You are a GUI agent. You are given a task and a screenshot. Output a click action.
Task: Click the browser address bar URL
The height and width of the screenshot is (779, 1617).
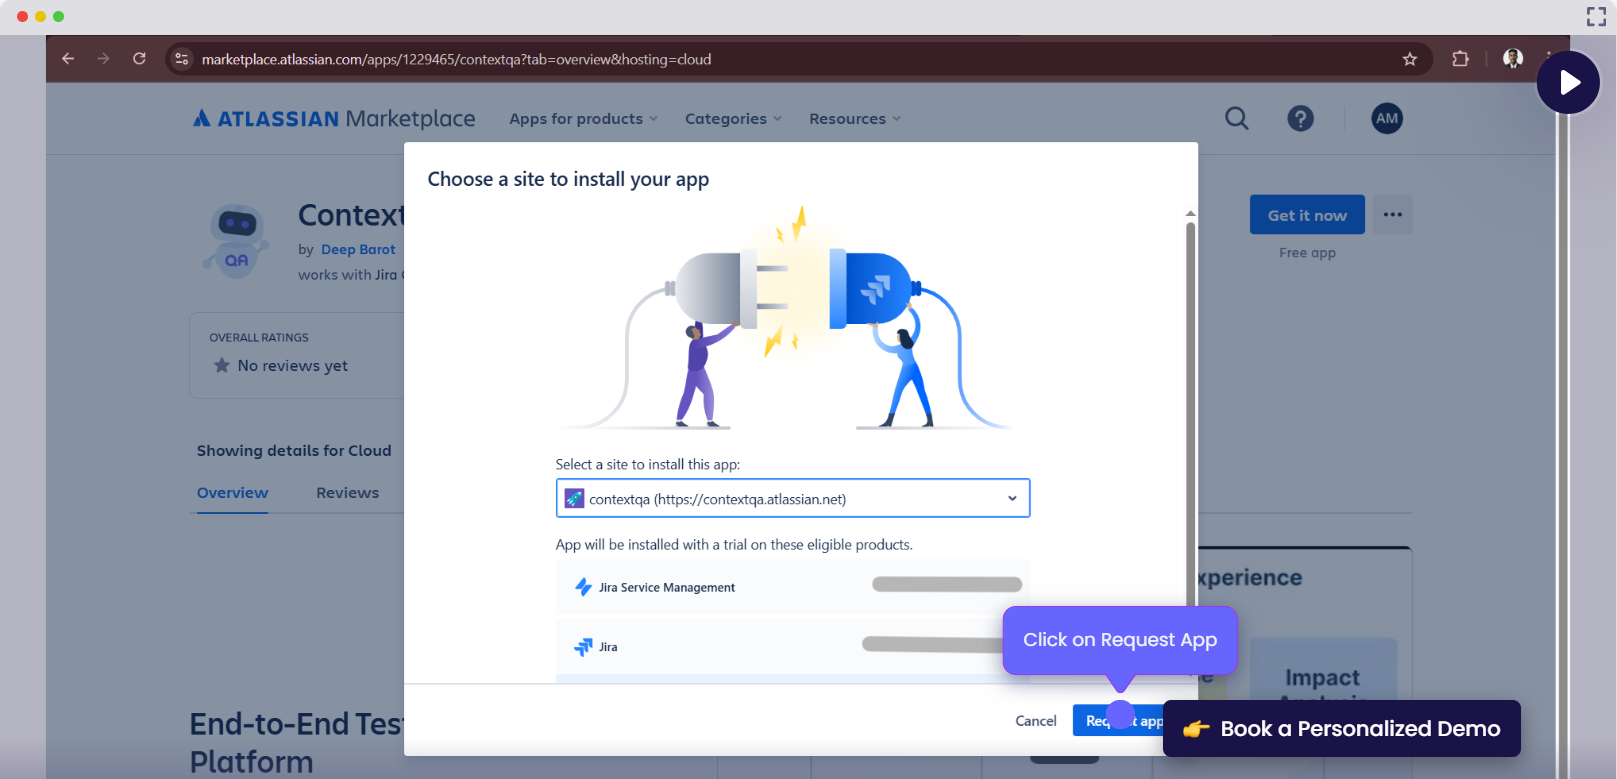456,59
